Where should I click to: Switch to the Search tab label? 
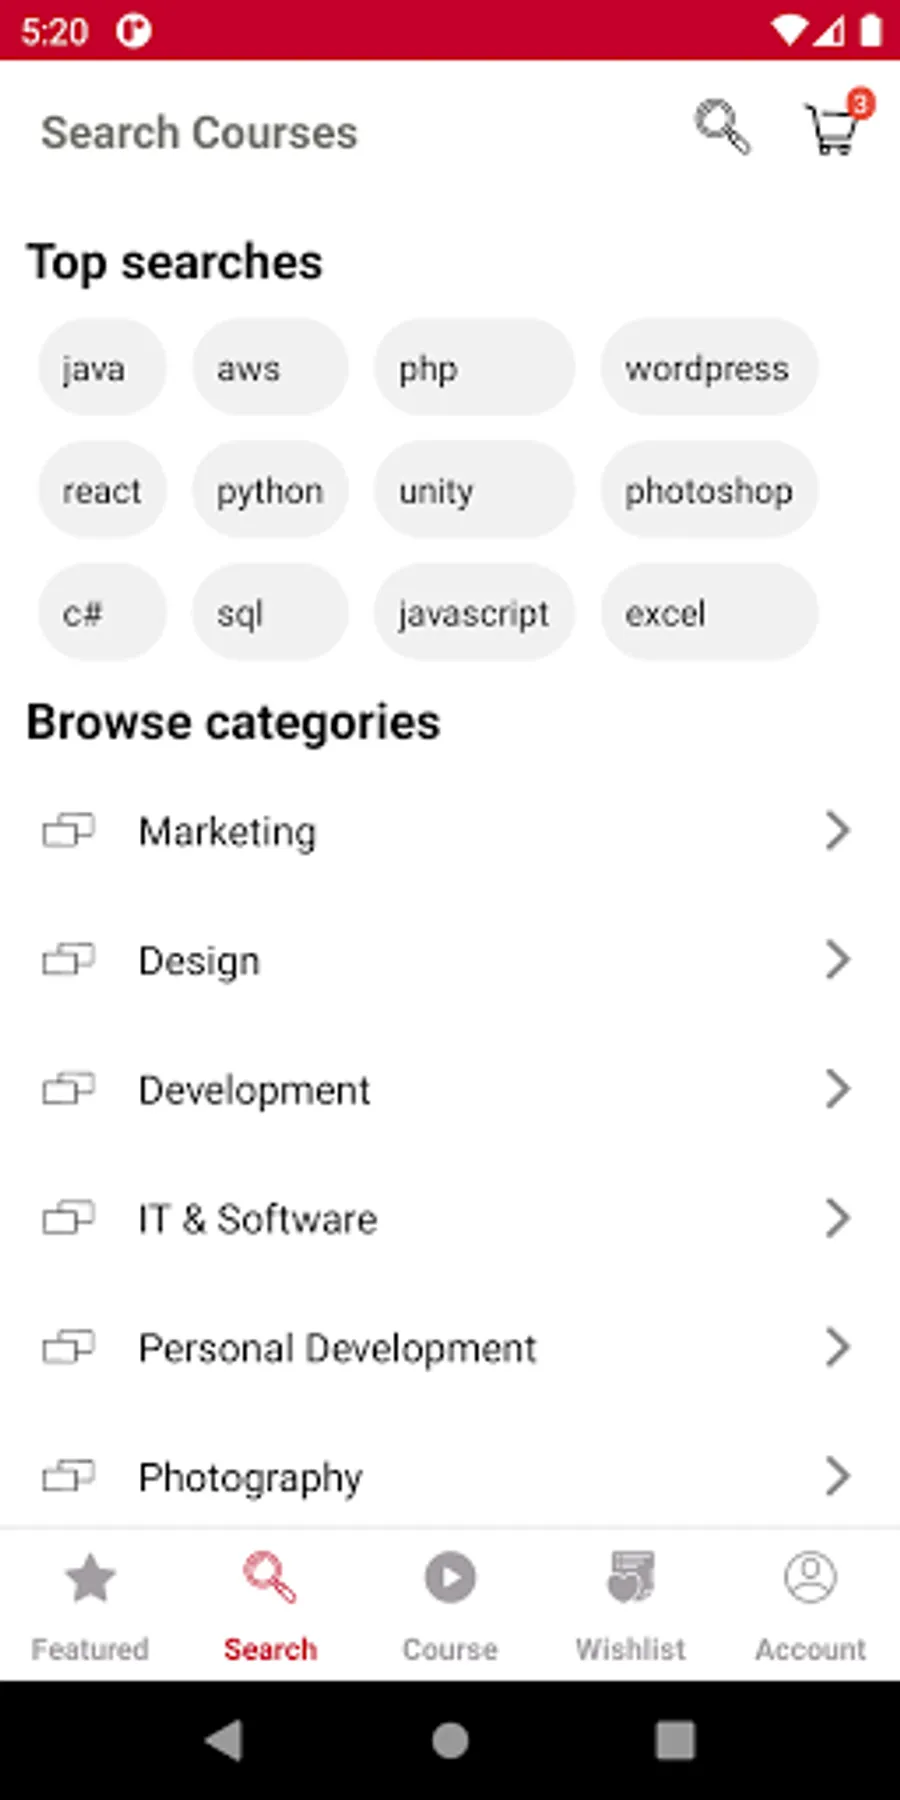click(x=270, y=1649)
